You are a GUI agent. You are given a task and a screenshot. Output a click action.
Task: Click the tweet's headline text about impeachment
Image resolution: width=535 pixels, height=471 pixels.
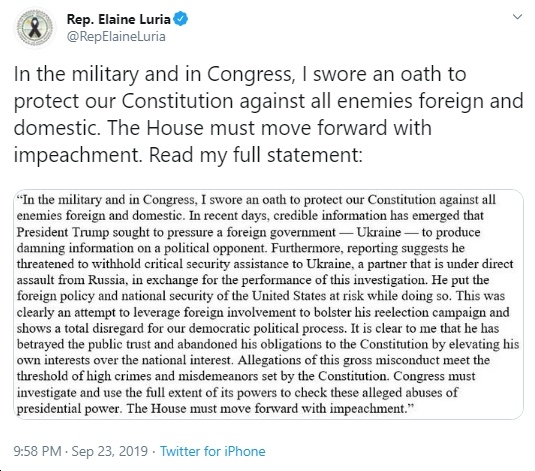(x=268, y=114)
